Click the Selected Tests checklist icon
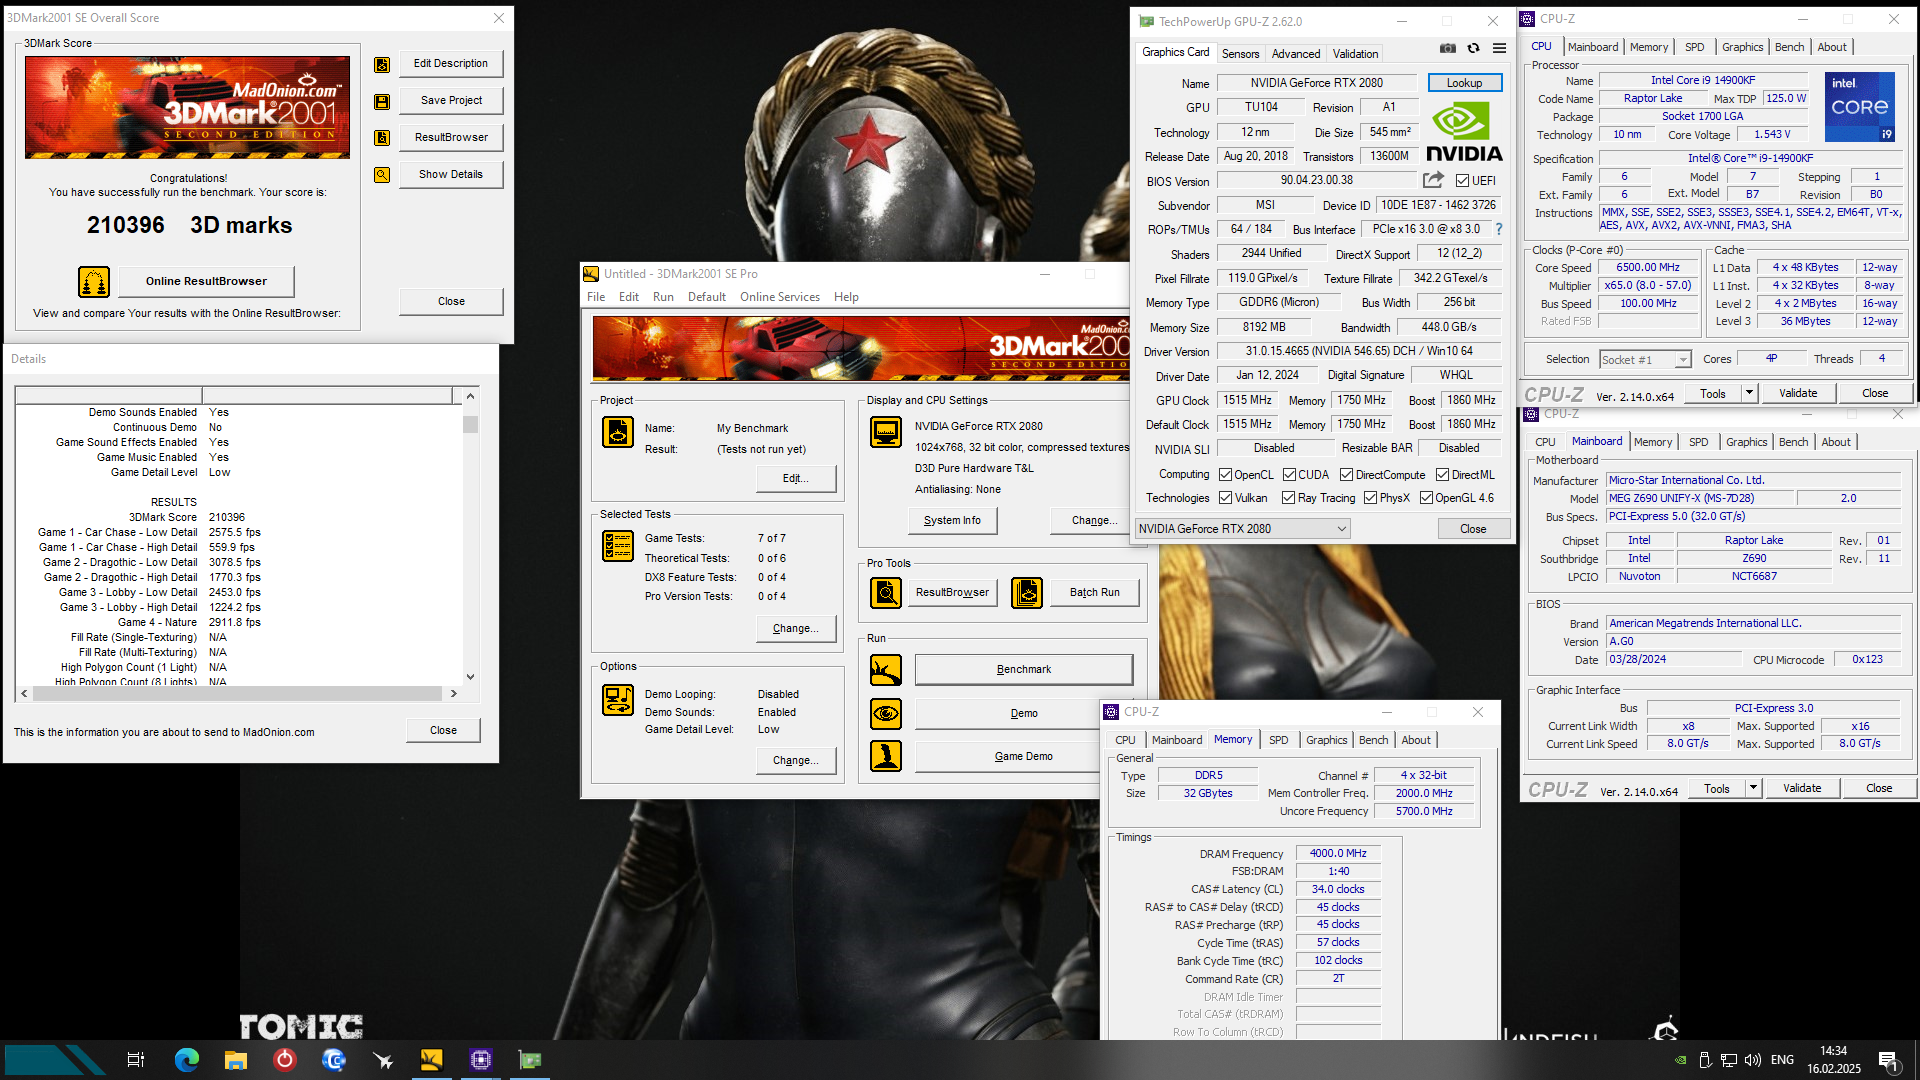 618,546
